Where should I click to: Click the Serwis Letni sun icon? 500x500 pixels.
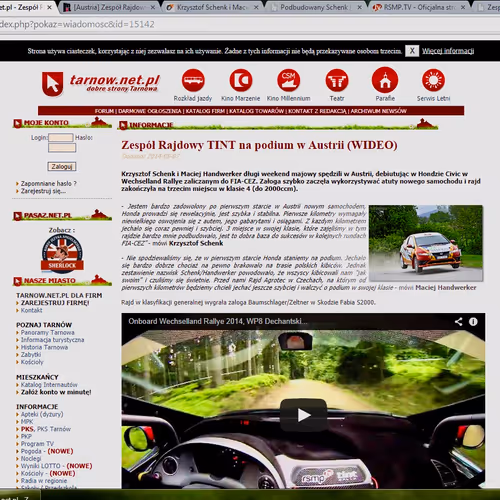point(433,80)
